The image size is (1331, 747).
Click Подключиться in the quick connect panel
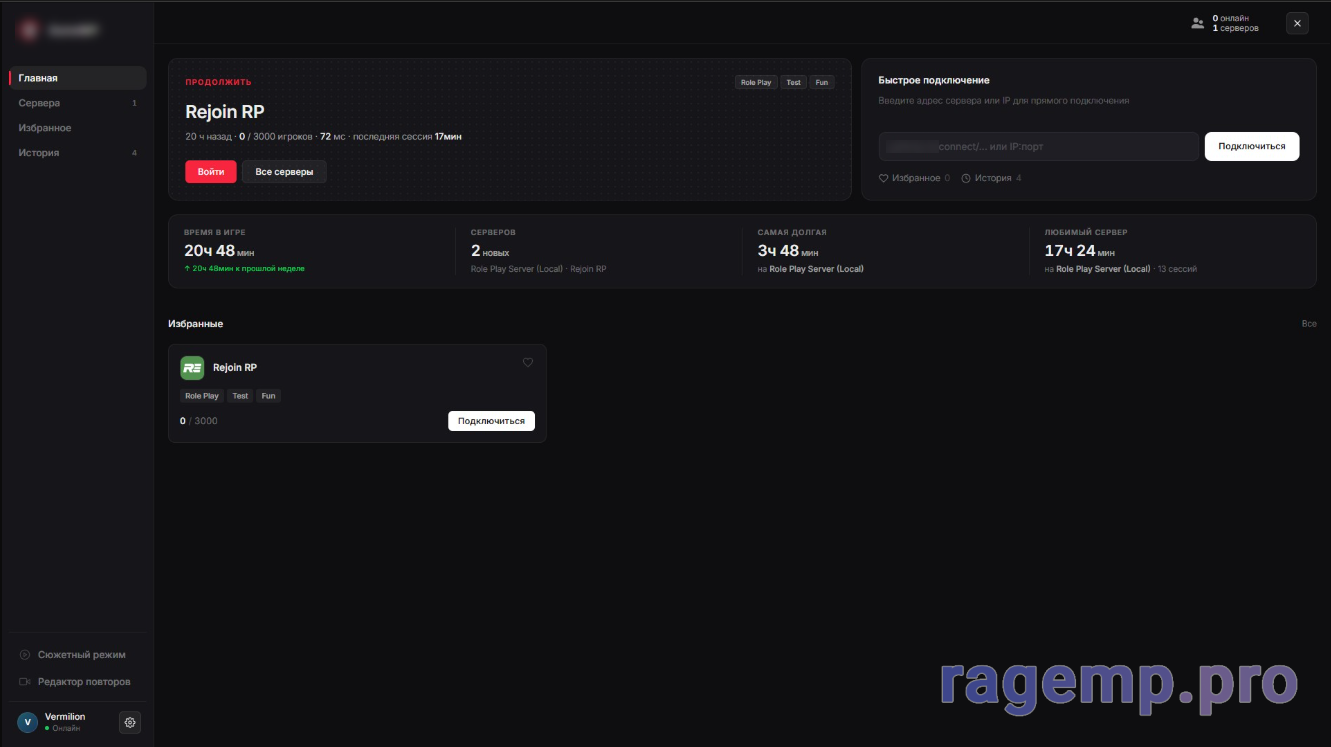tap(1252, 146)
